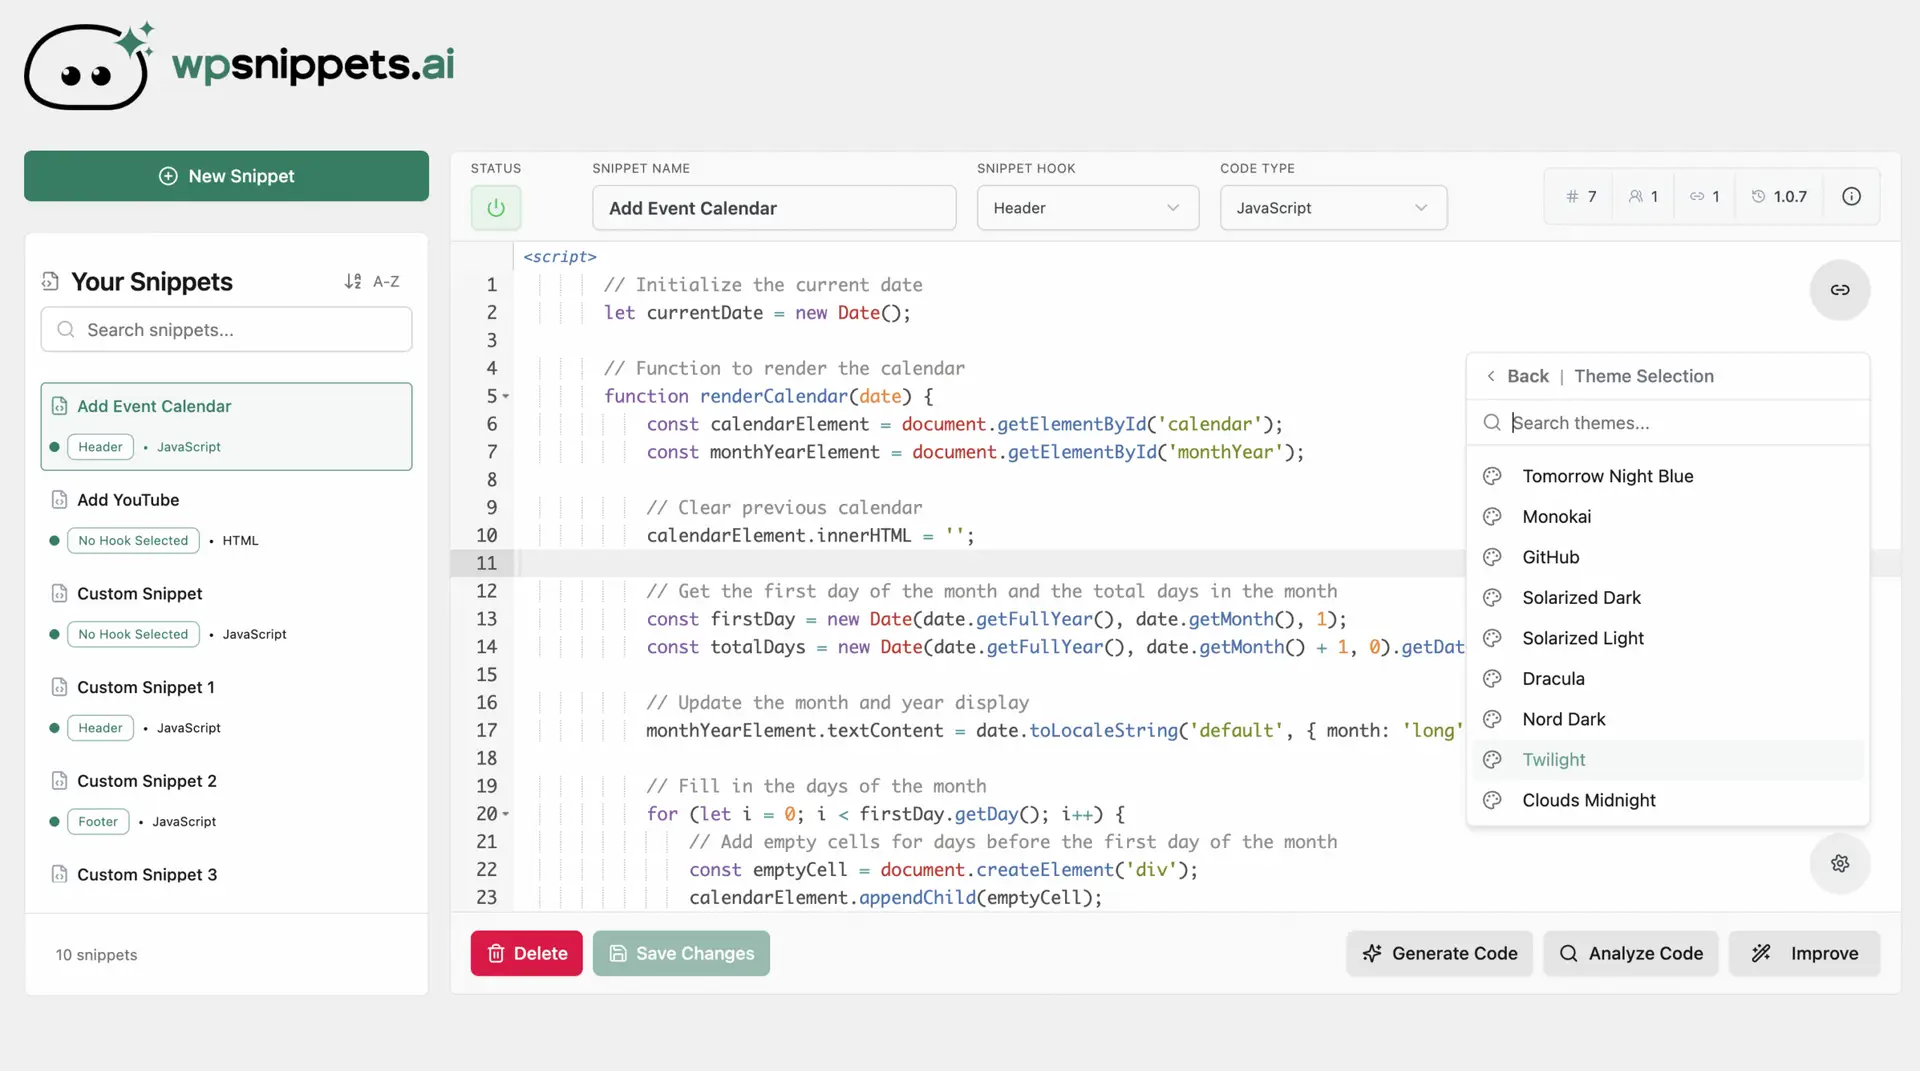Click palette icon beside Twilight
Image resolution: width=1920 pixels, height=1071 pixels.
(x=1492, y=759)
